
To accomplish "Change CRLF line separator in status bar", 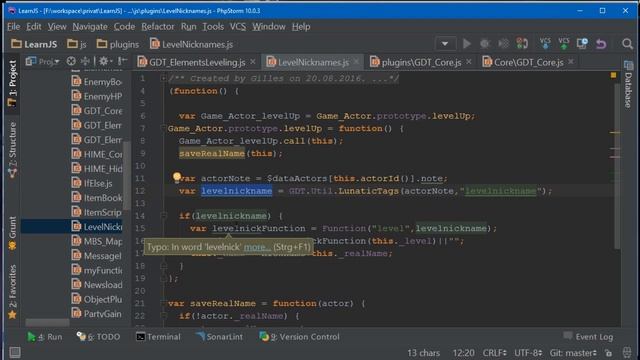I will click(x=495, y=353).
